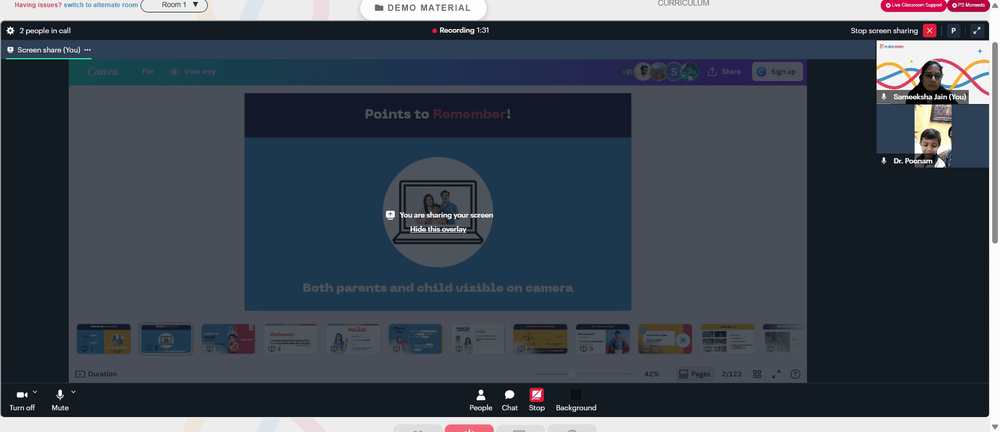Open Canva help question icon

coord(795,374)
